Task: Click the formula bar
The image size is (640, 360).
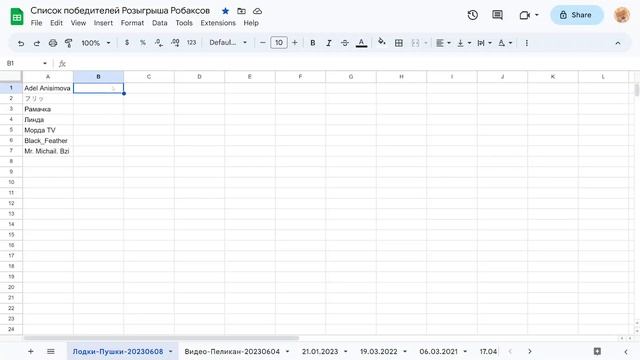Action: click(351, 63)
